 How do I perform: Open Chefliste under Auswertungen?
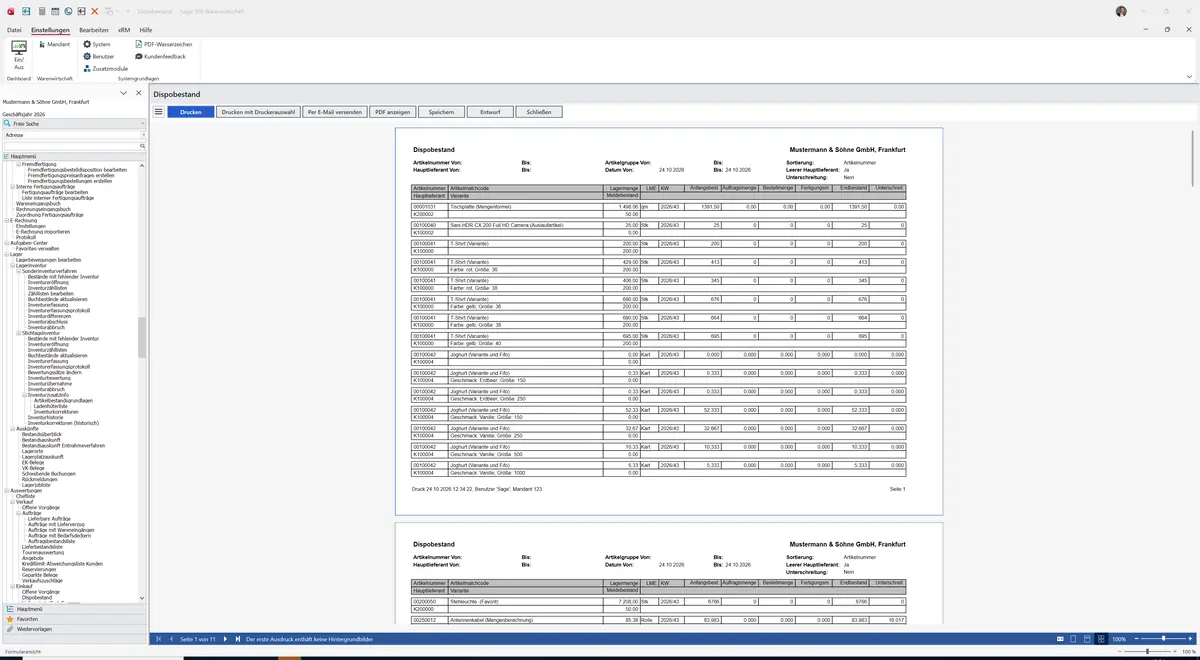pyautogui.click(x=25, y=496)
